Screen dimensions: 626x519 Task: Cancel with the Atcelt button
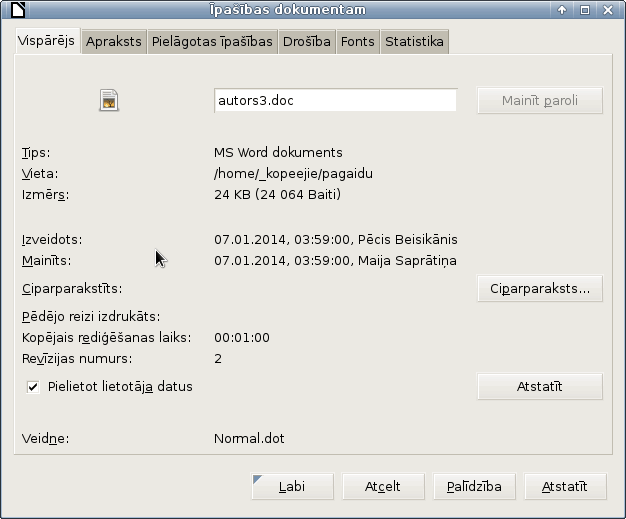383,486
